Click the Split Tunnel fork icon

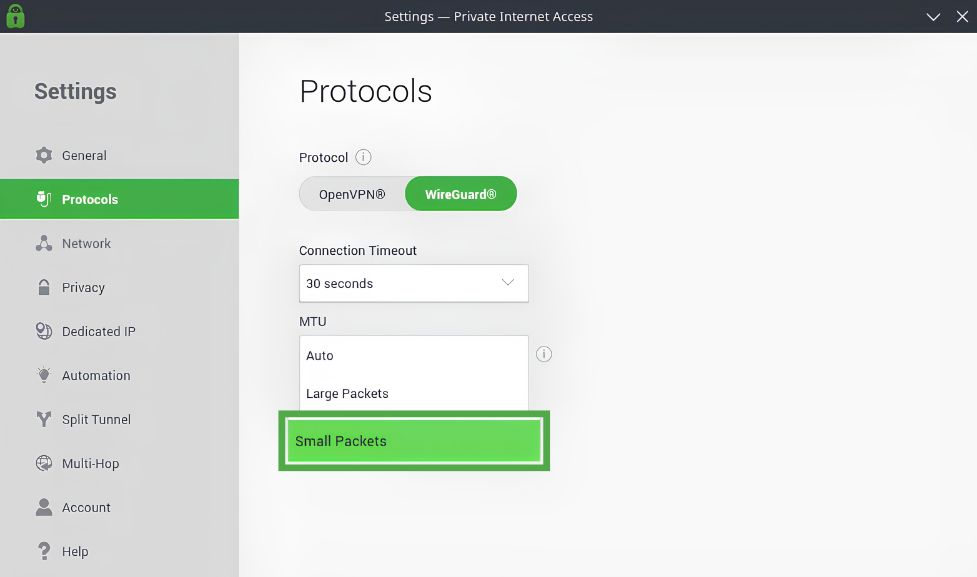tap(44, 419)
